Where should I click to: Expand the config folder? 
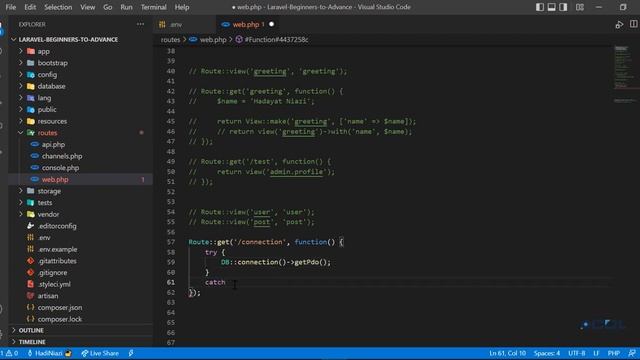pyautogui.click(x=47, y=75)
